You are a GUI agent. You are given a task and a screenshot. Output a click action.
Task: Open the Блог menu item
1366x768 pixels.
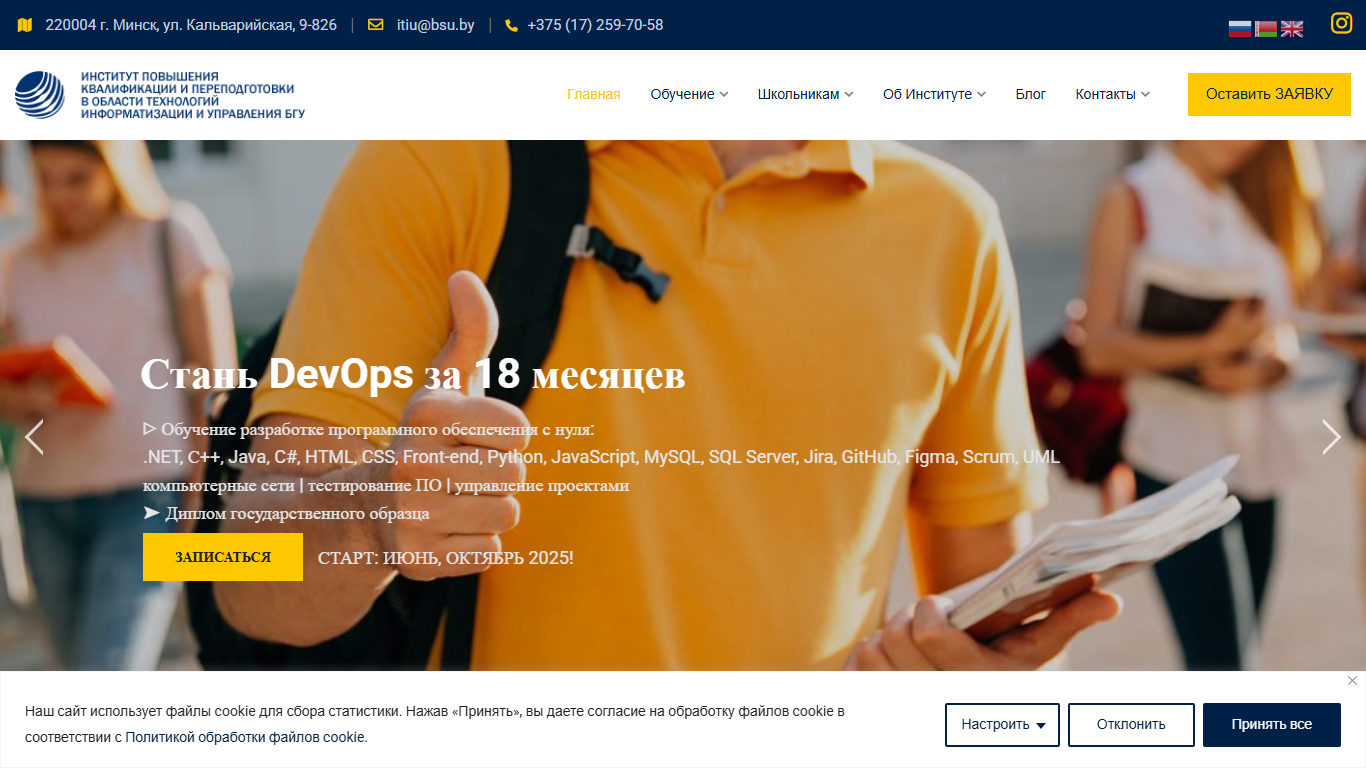(1031, 94)
